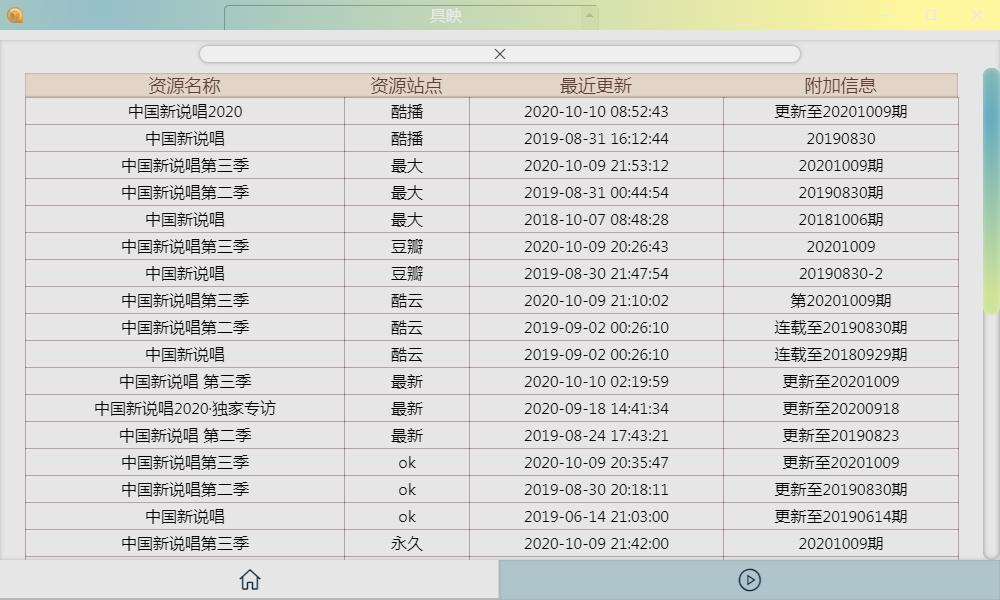Click the orange app logo icon
1000x600 pixels.
pyautogui.click(x=15, y=15)
